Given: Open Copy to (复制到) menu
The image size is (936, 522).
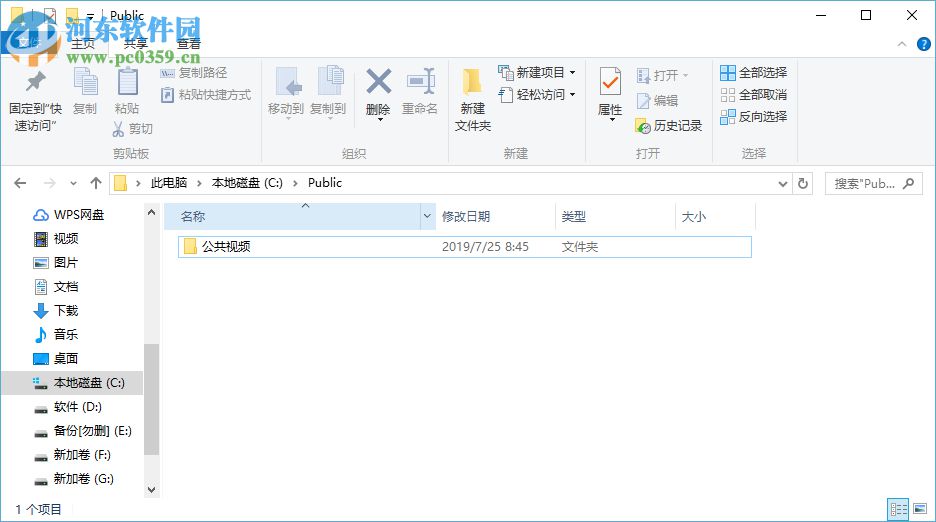Looking at the screenshot, I should 328,93.
